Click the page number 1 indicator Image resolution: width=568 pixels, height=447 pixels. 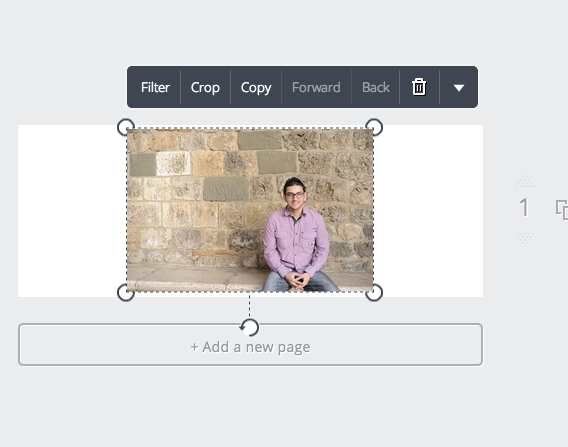tap(524, 208)
